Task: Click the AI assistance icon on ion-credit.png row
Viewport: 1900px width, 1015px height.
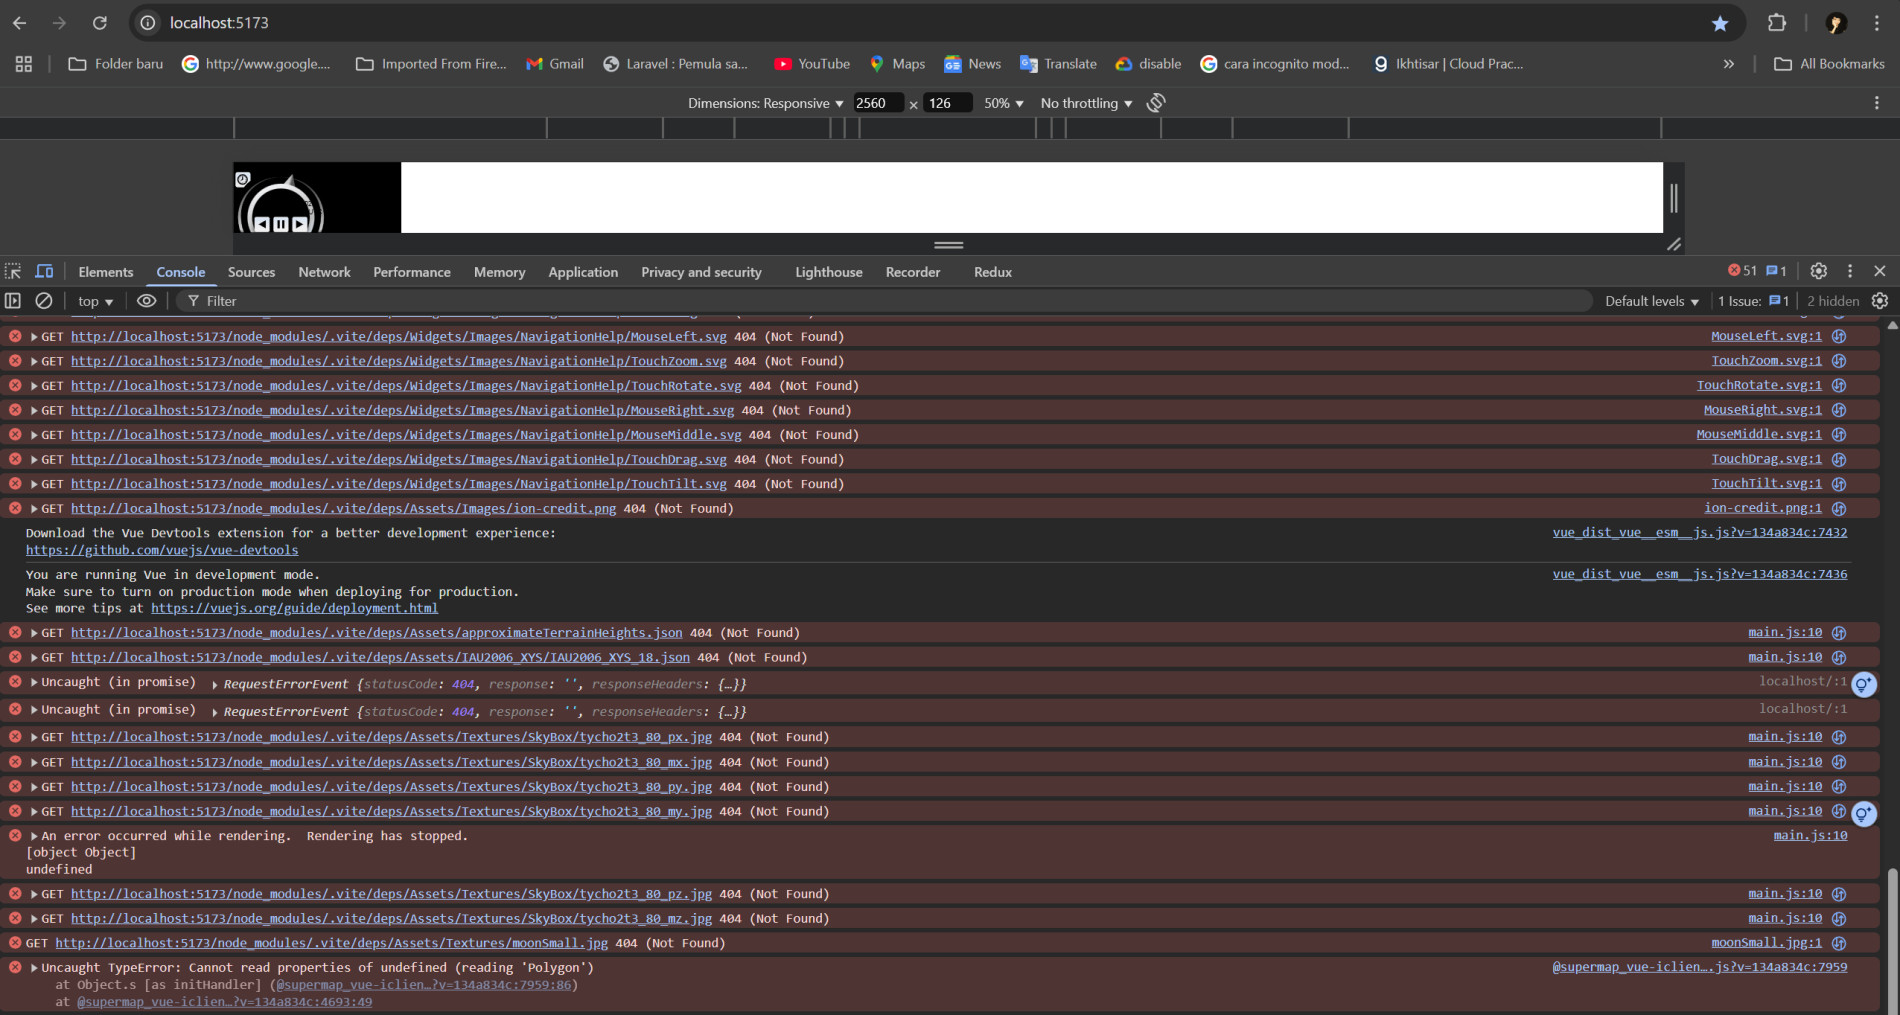Action: click(1839, 509)
